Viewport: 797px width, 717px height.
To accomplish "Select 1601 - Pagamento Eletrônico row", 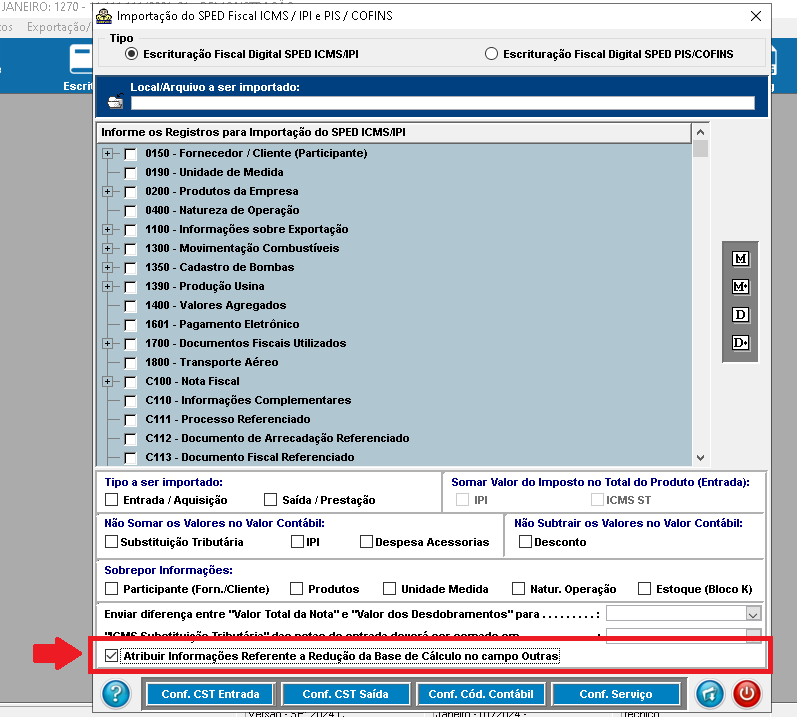I will pyautogui.click(x=222, y=324).
